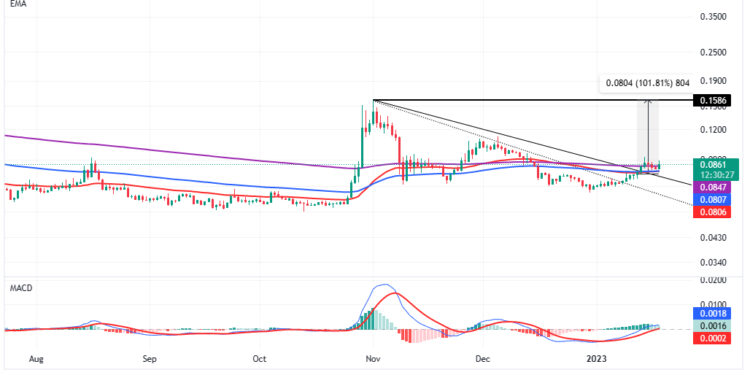Viewport: 750px width, 375px height.
Task: Select the 0.1586 black price label
Action: click(713, 100)
